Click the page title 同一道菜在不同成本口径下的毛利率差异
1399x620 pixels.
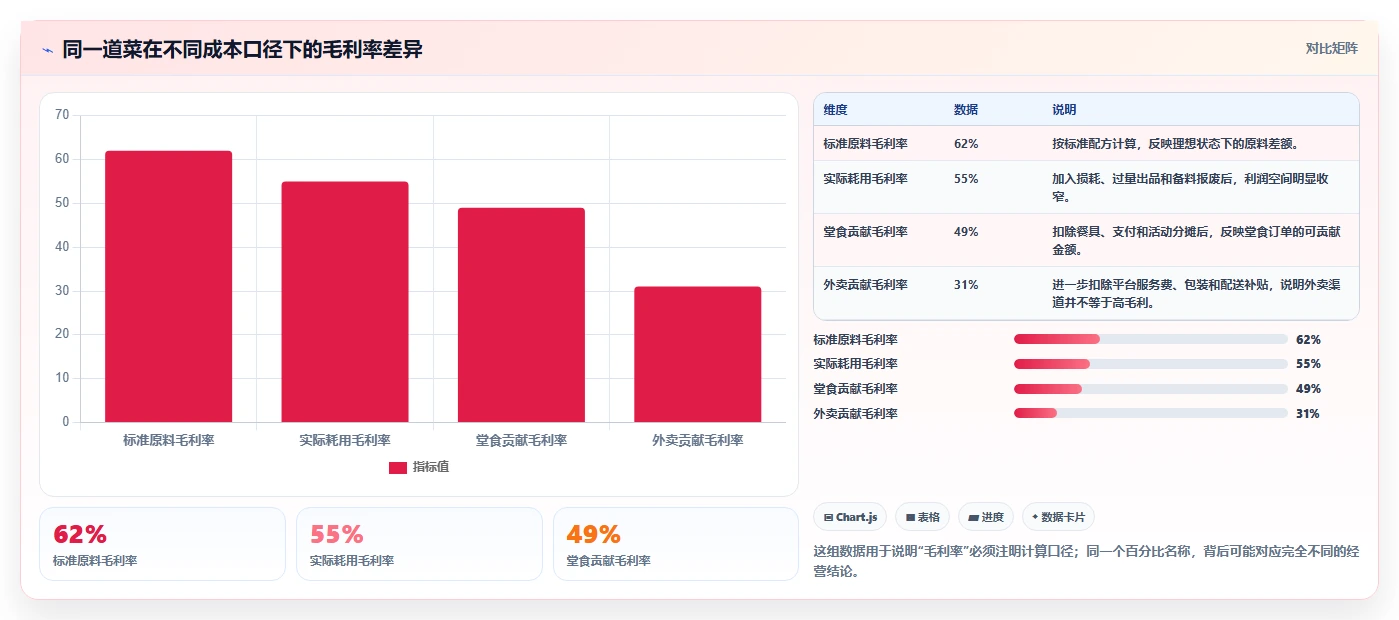(242, 49)
